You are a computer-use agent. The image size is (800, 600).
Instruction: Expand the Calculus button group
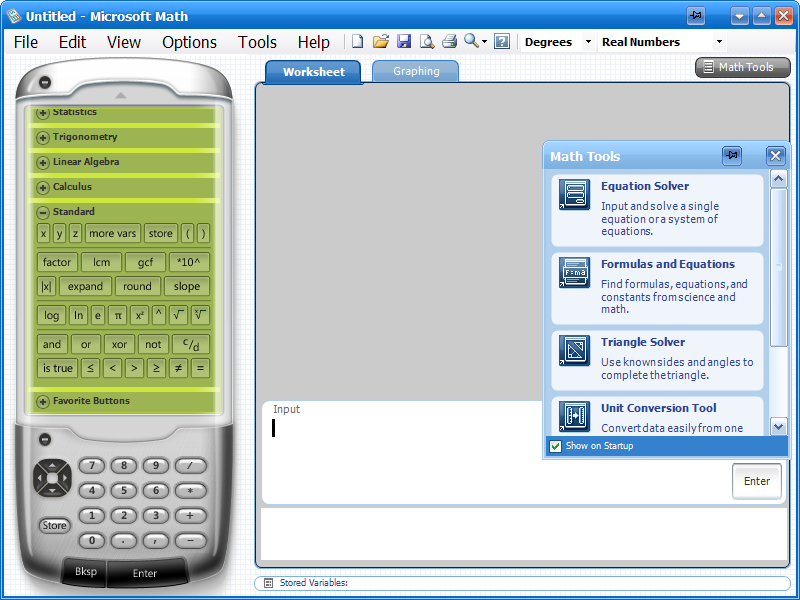pos(43,187)
